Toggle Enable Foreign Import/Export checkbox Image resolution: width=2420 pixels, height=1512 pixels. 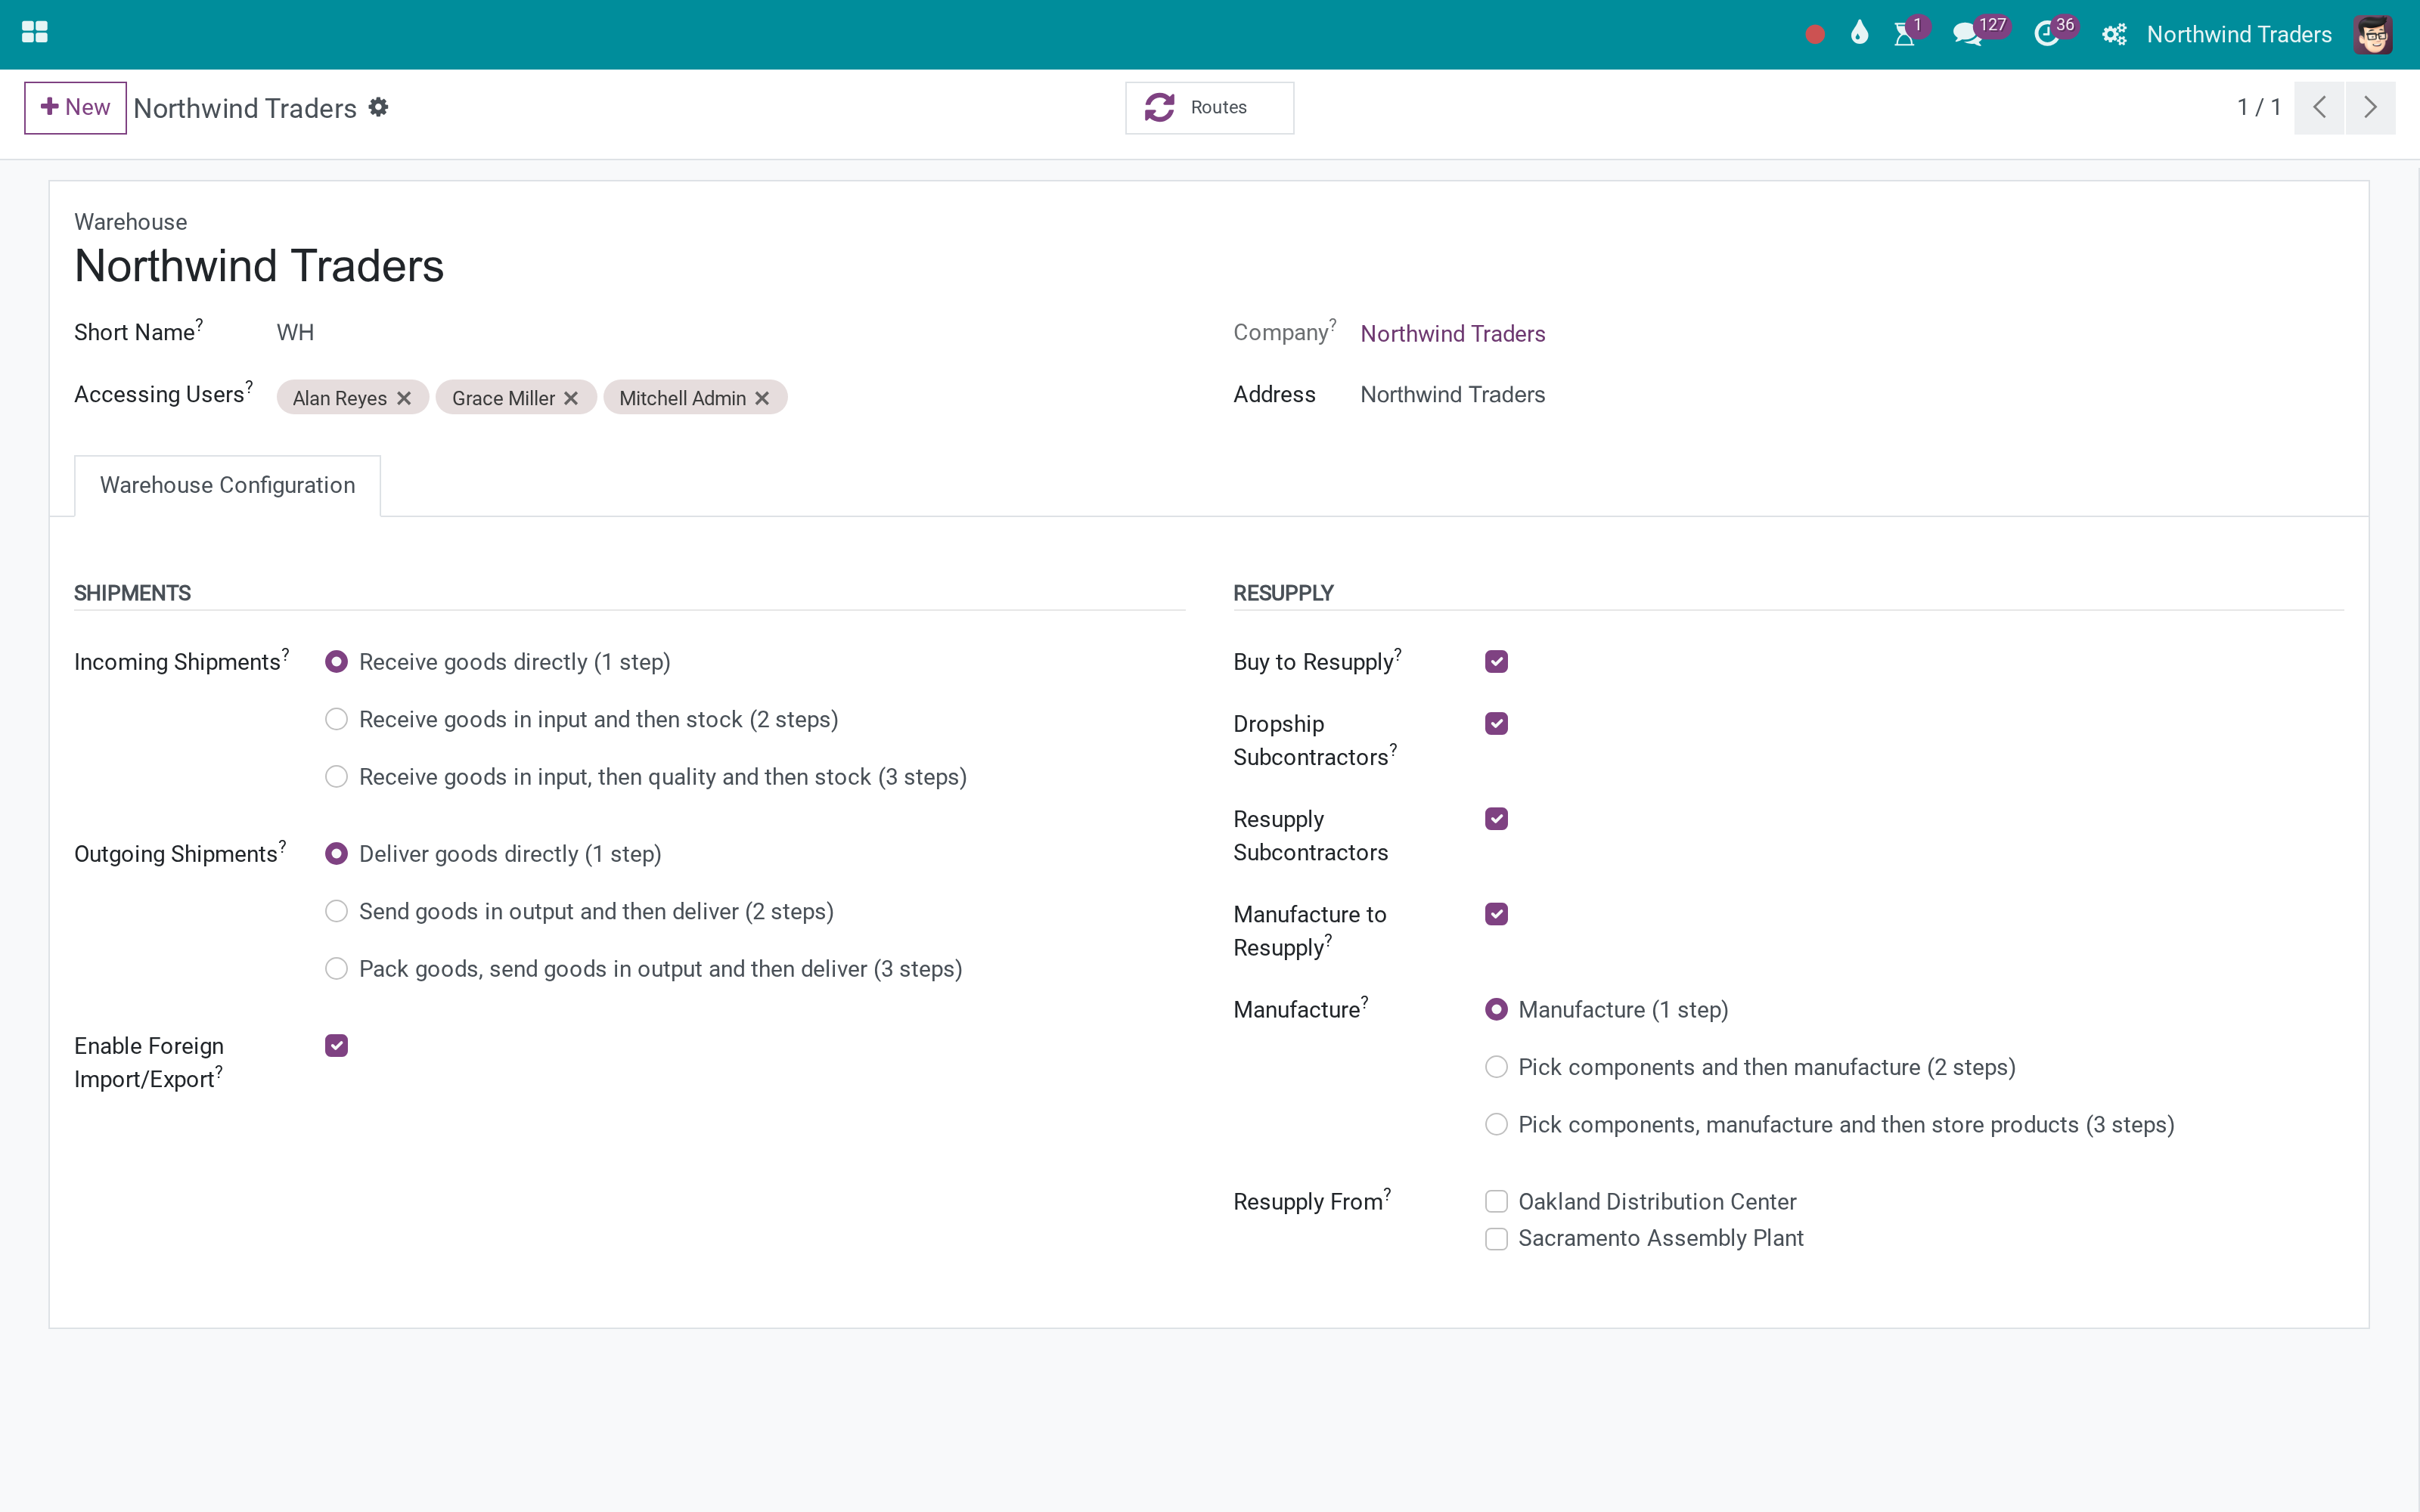(x=336, y=1046)
